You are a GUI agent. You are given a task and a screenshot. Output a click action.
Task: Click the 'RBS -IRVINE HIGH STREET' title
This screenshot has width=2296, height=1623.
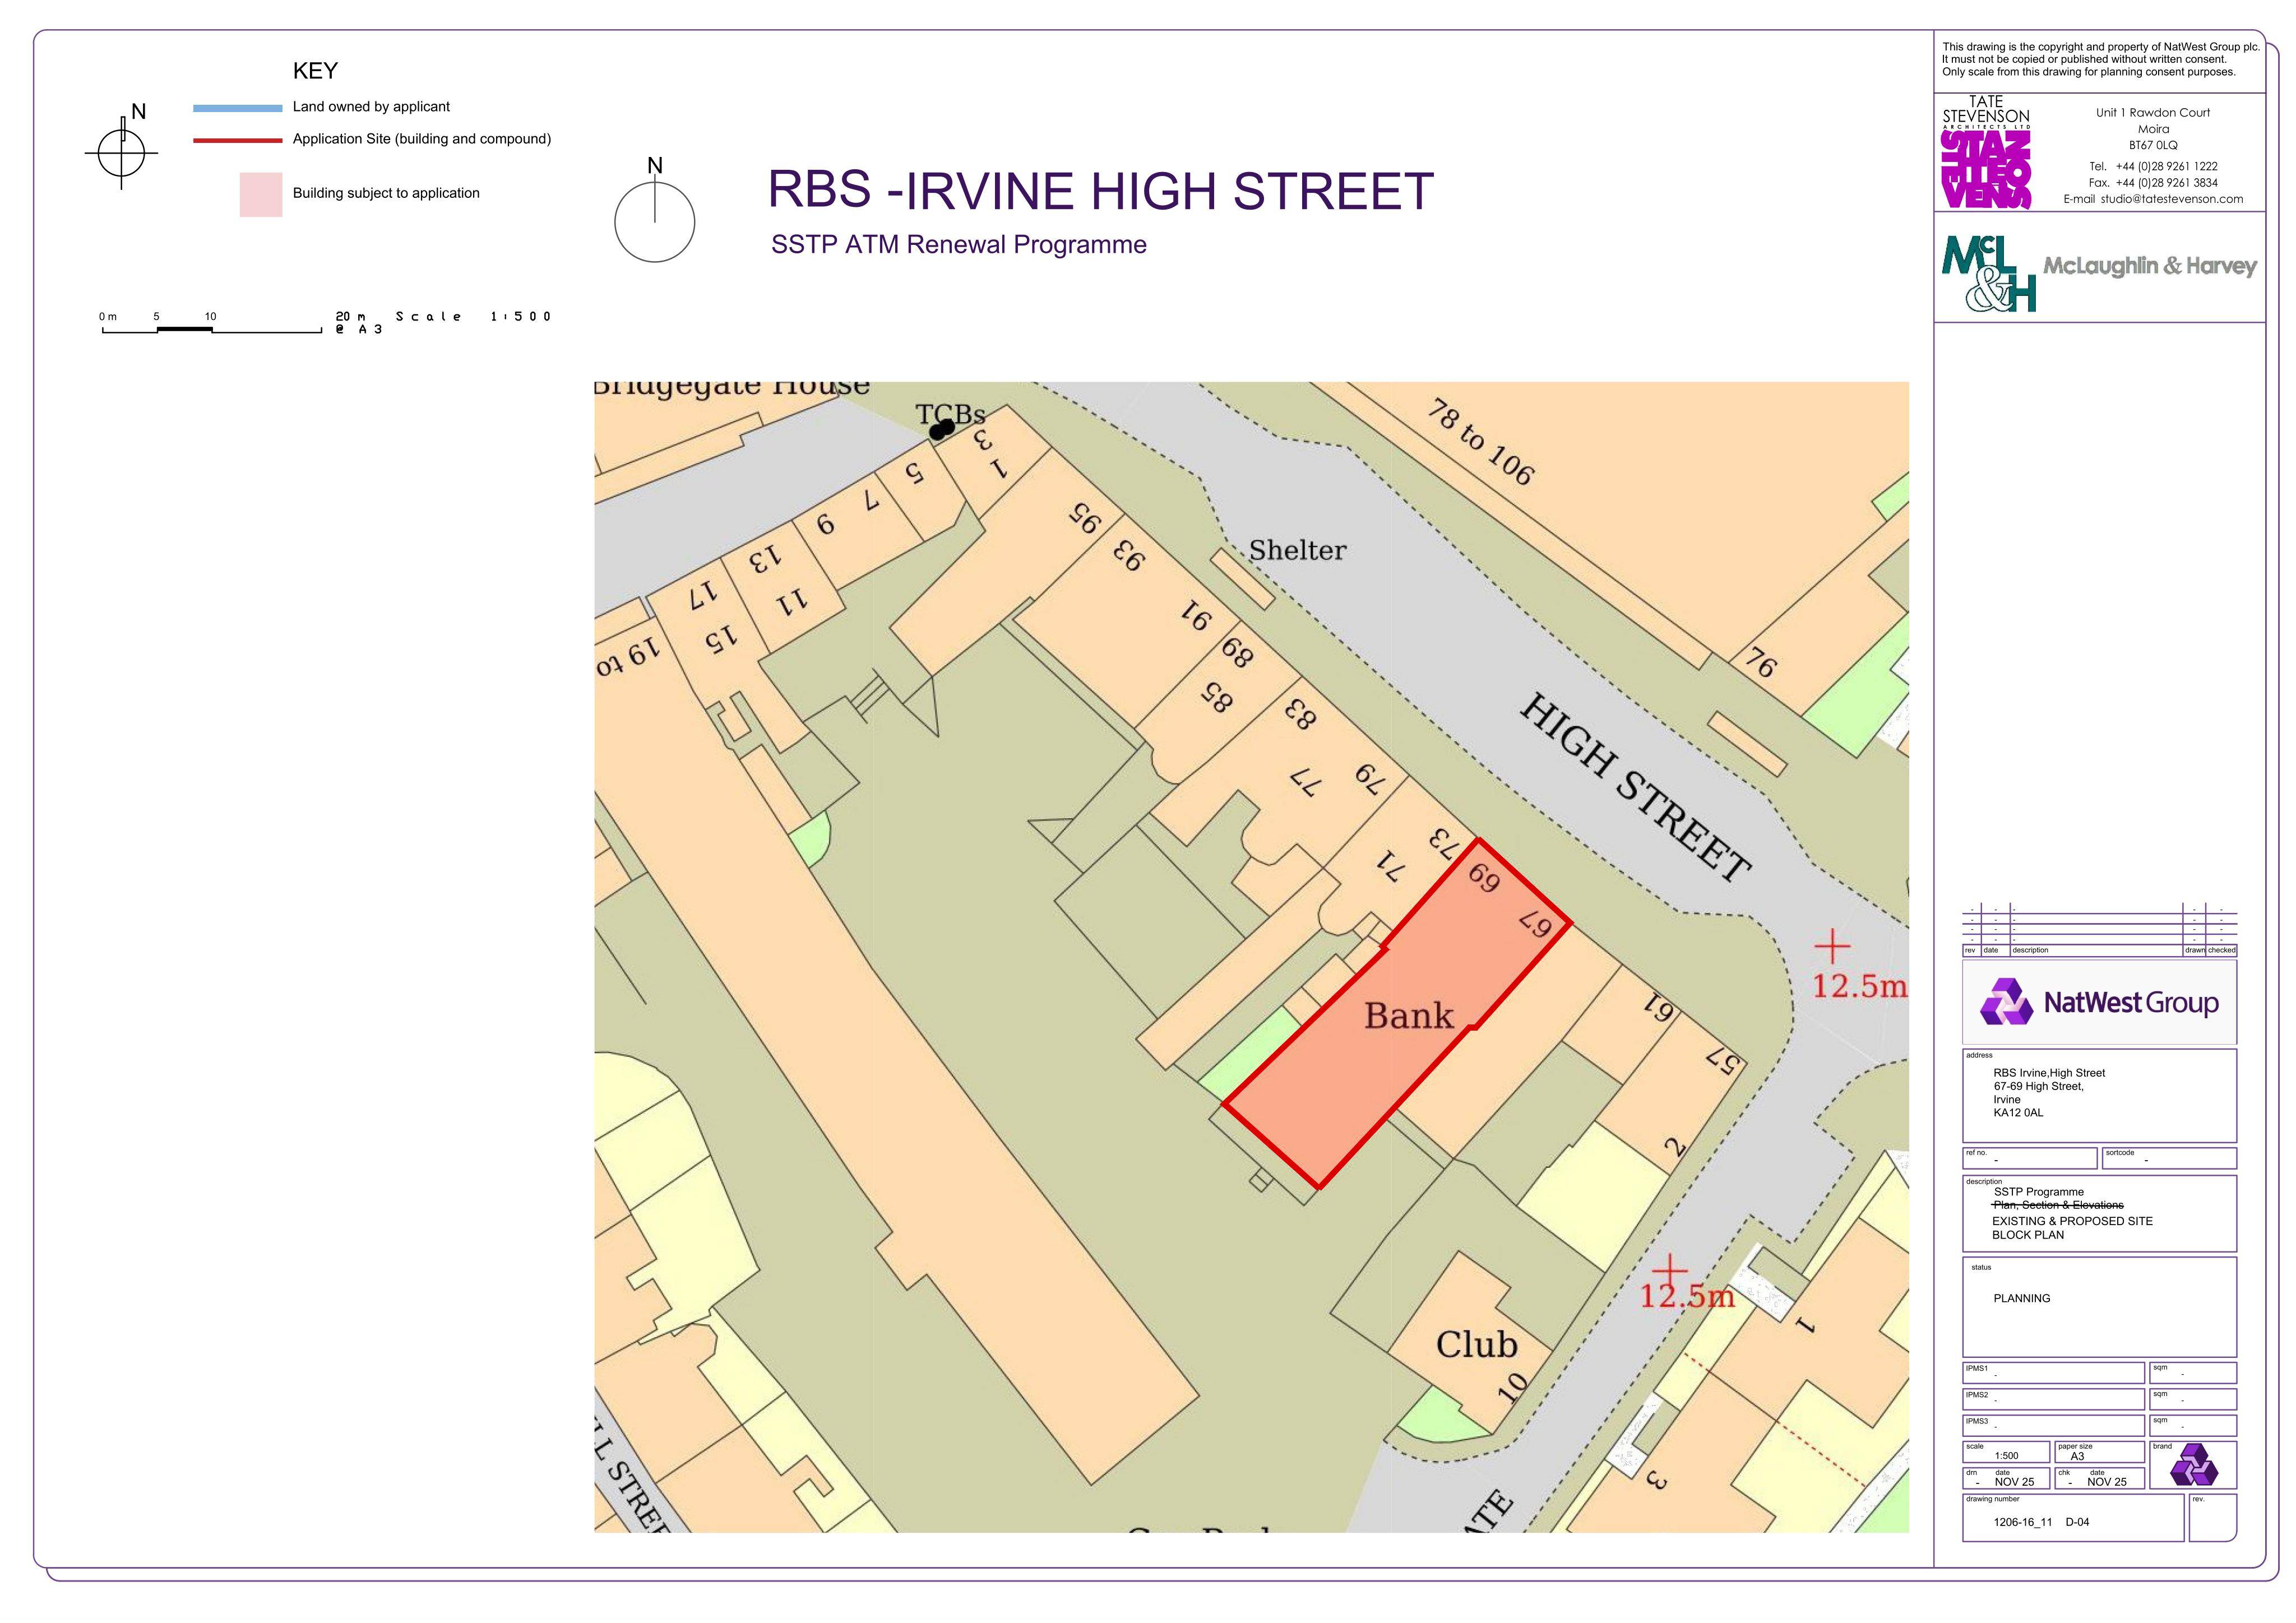(1100, 190)
